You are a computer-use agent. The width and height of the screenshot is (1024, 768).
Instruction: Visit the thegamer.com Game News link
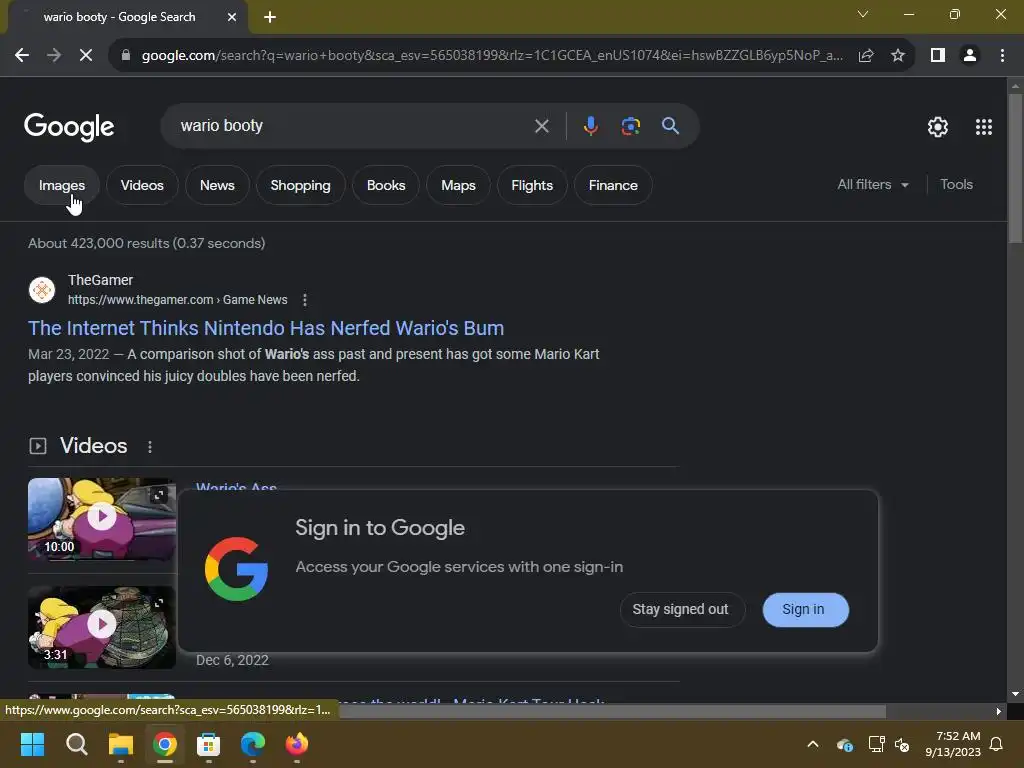click(178, 300)
